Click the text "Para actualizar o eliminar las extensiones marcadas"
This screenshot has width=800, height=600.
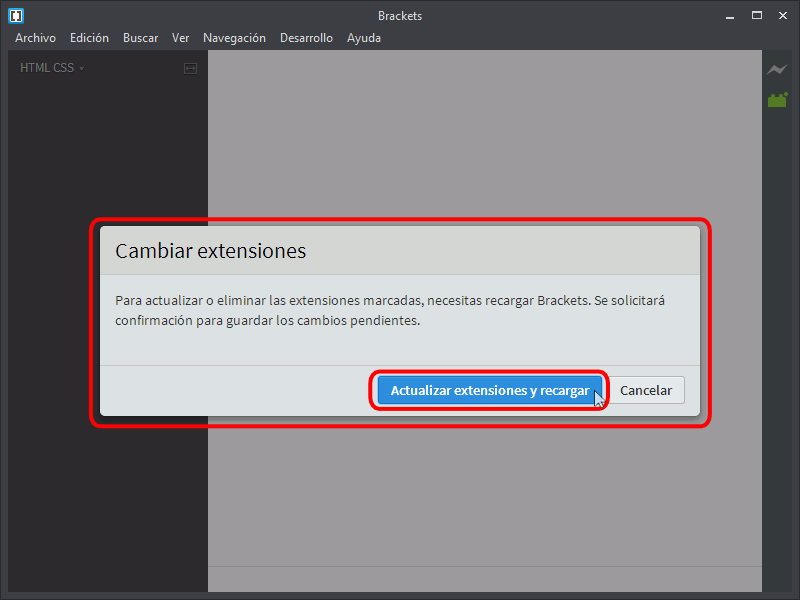click(x=268, y=301)
